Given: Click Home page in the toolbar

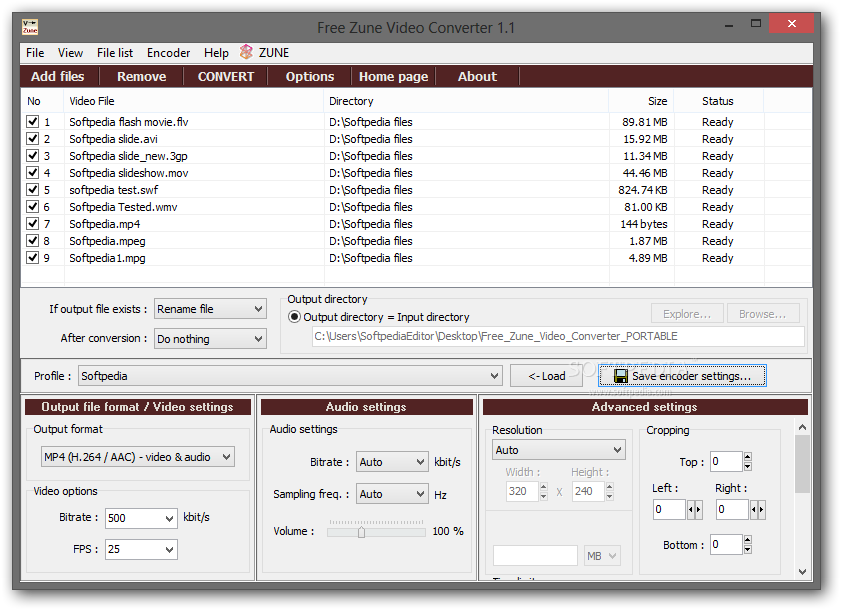Looking at the screenshot, I should coord(394,76).
